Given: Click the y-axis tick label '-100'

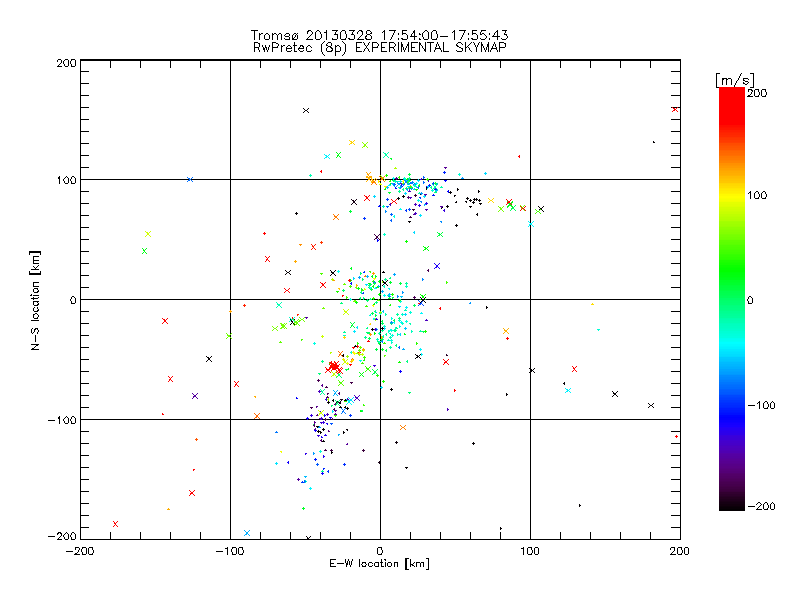Looking at the screenshot, I should click(x=62, y=420).
